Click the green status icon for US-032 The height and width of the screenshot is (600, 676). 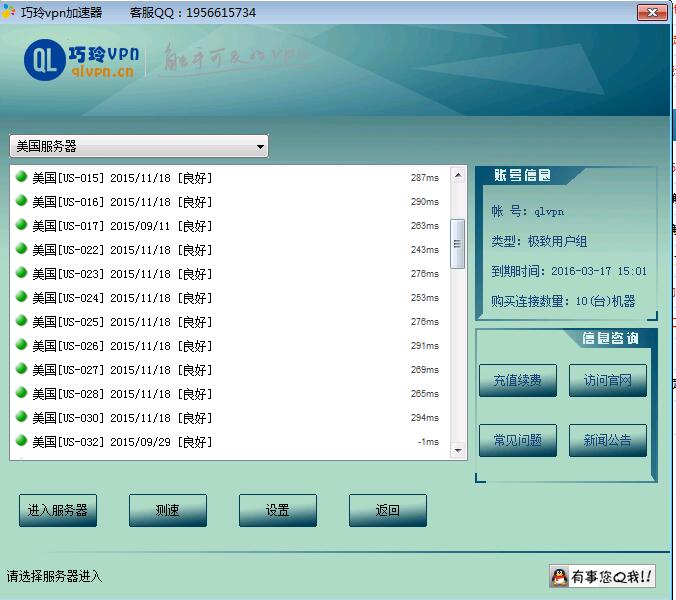tap(21, 441)
